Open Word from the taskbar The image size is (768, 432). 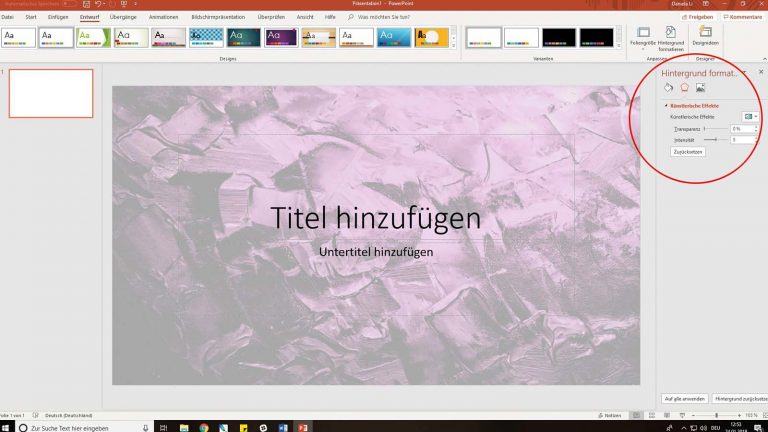[283, 428]
